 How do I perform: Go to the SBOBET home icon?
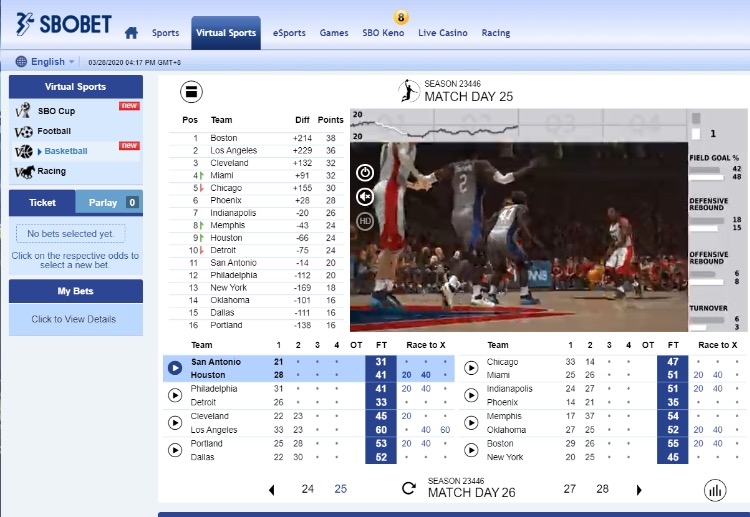pos(131,33)
